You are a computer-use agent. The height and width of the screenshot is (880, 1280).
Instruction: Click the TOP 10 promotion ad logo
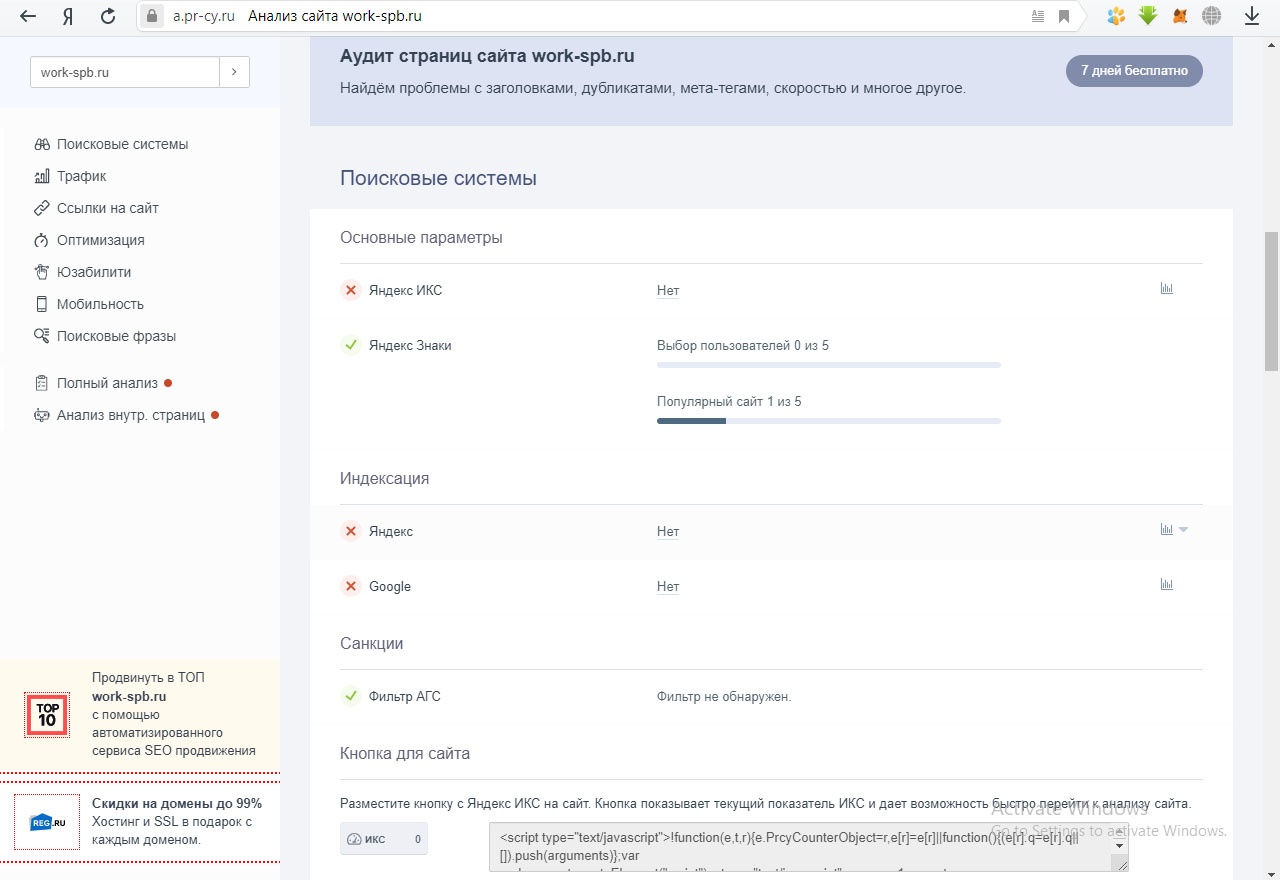(47, 715)
